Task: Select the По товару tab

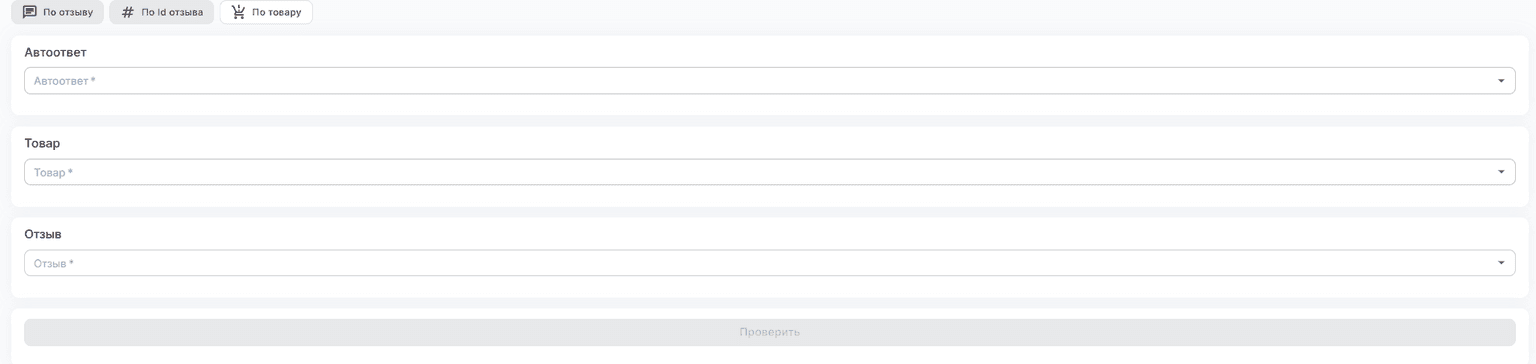Action: coord(266,13)
